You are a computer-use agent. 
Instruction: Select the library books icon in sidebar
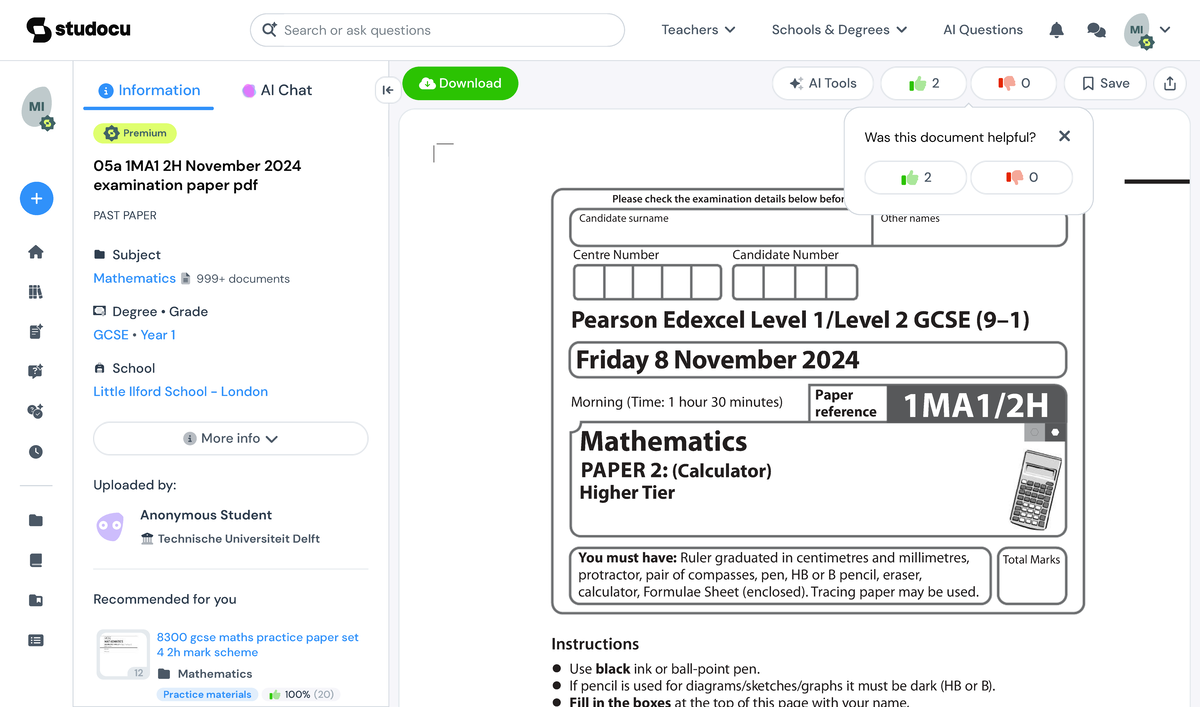point(36,291)
